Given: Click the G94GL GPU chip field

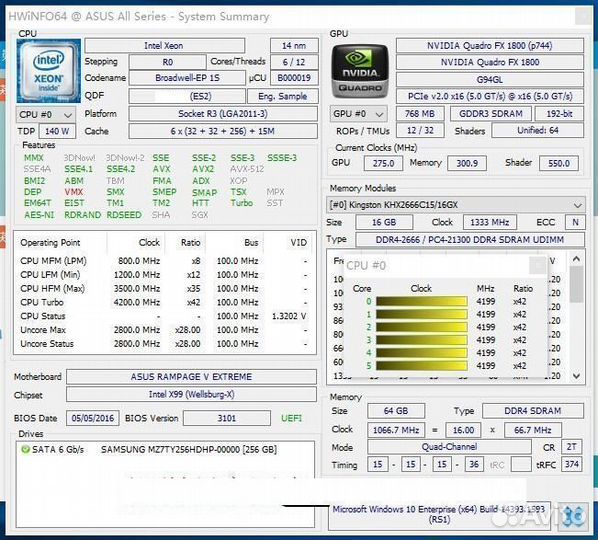Looking at the screenshot, I should (490, 80).
